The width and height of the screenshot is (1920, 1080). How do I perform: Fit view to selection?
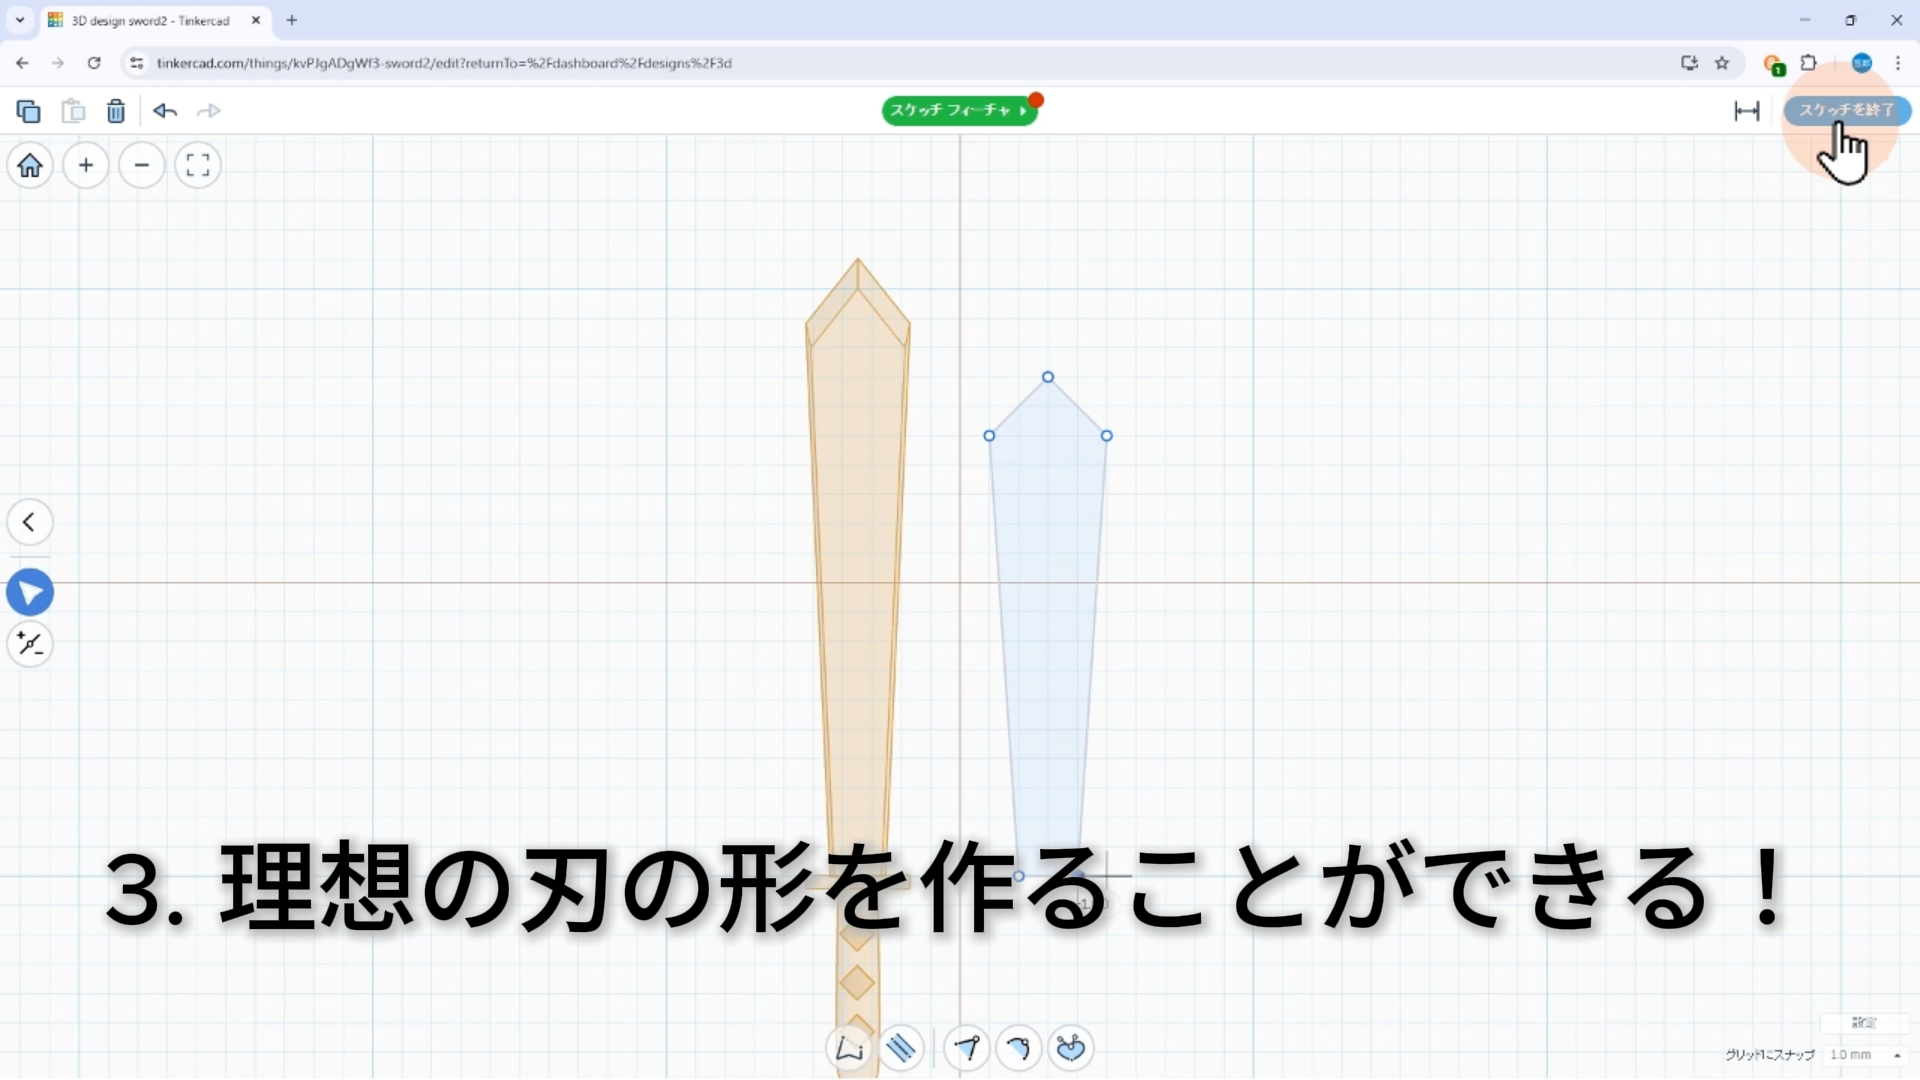tap(198, 165)
